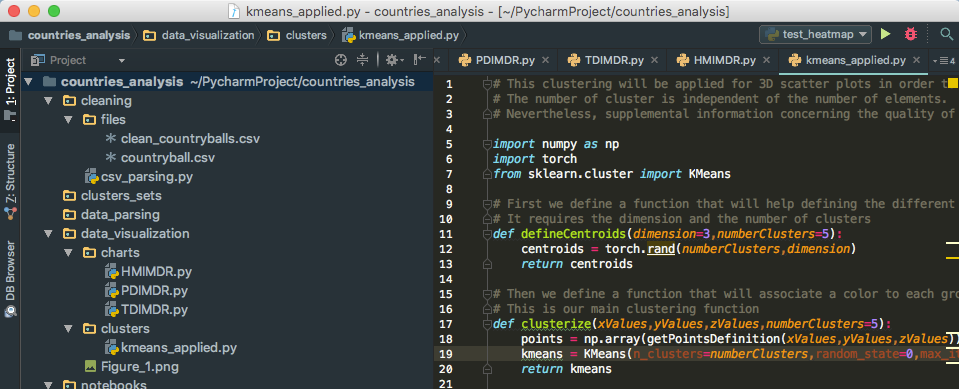959x389 pixels.
Task: Click kmeans_applied.py breadcrumb in navigation bar
Action: pyautogui.click(x=401, y=35)
